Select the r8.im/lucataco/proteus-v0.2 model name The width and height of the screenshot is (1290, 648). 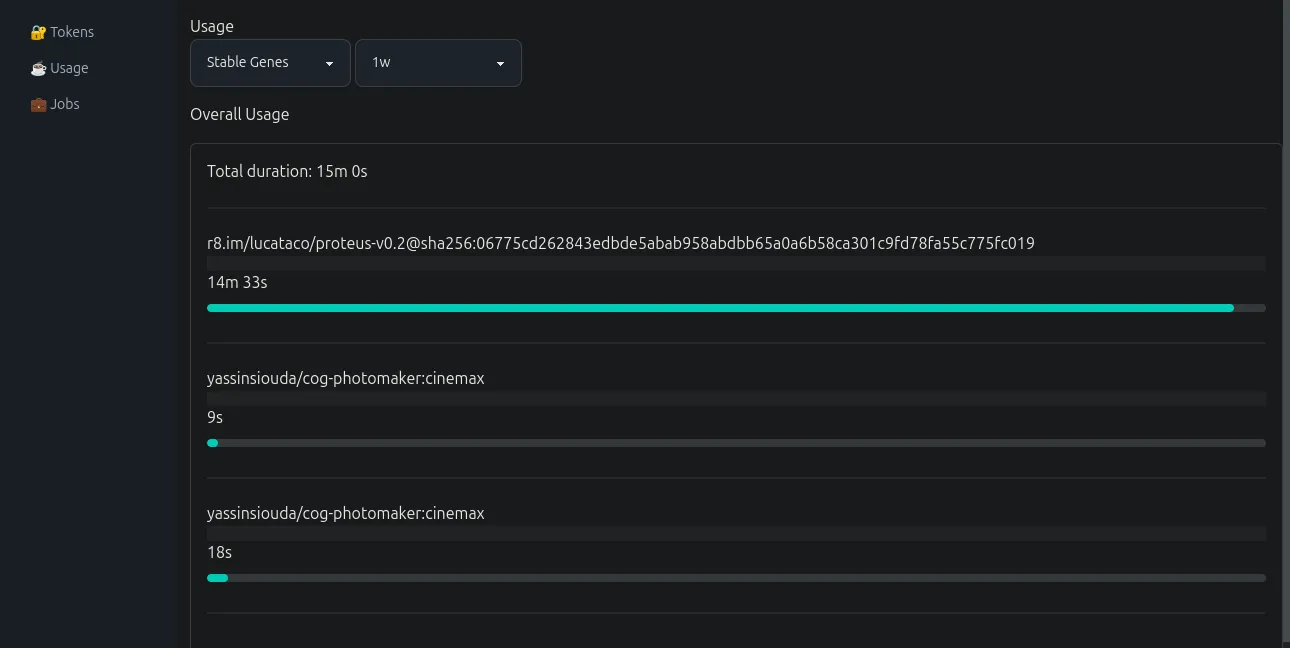[x=620, y=243]
